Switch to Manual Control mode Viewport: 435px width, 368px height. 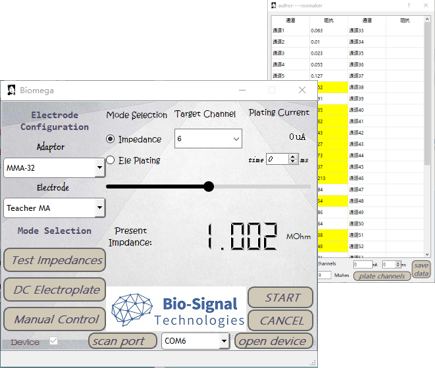55,319
